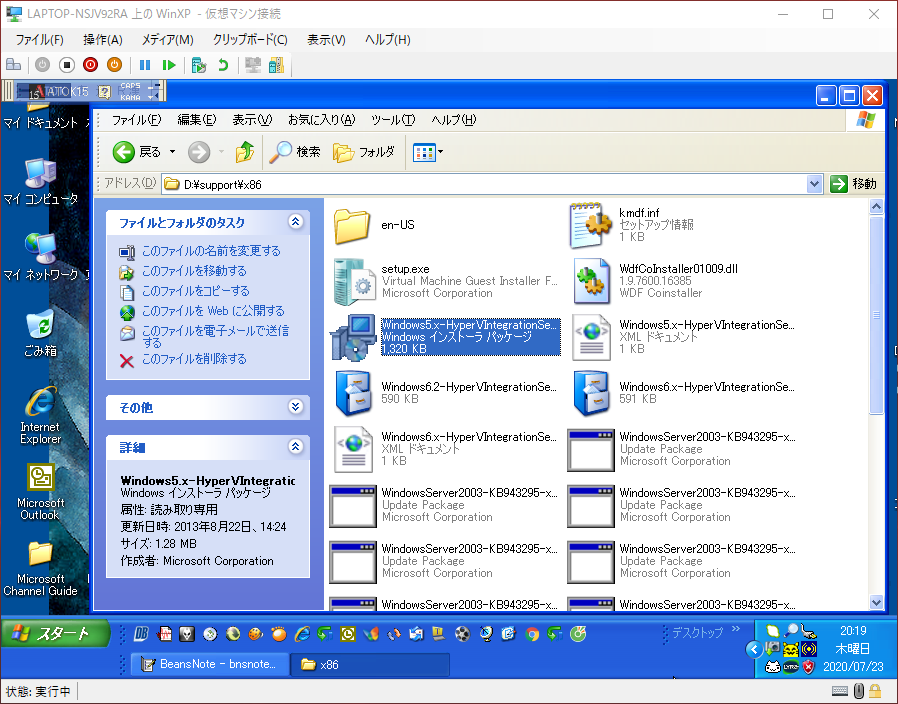Click このファイルを Web に公開する link
The width and height of the screenshot is (898, 704).
tap(213, 311)
